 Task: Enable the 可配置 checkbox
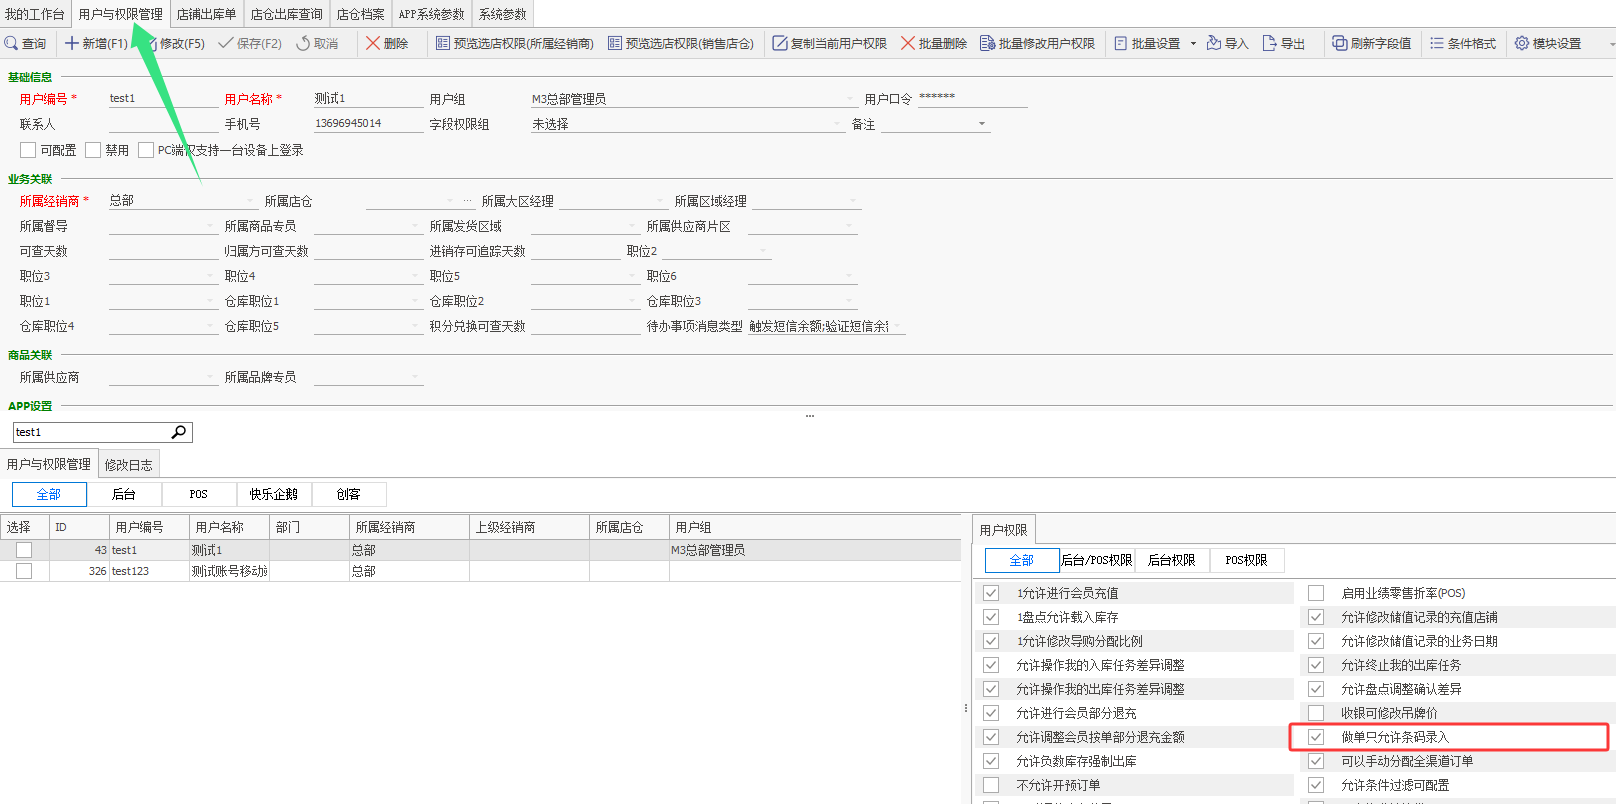pos(28,150)
